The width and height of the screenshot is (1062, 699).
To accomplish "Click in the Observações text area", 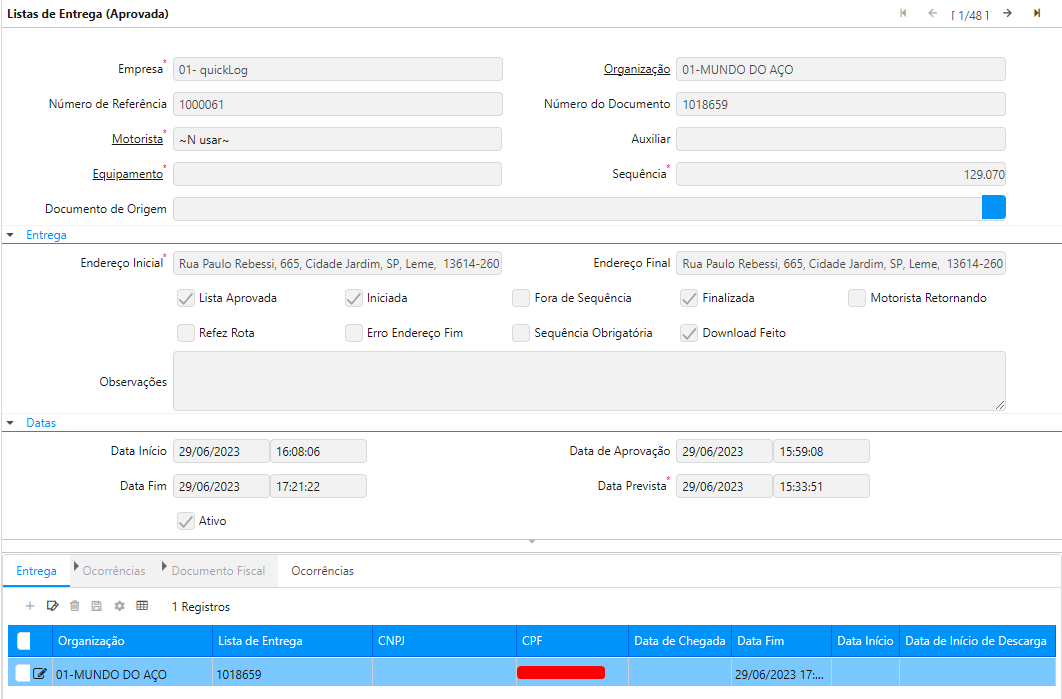I will pyautogui.click(x=589, y=380).
